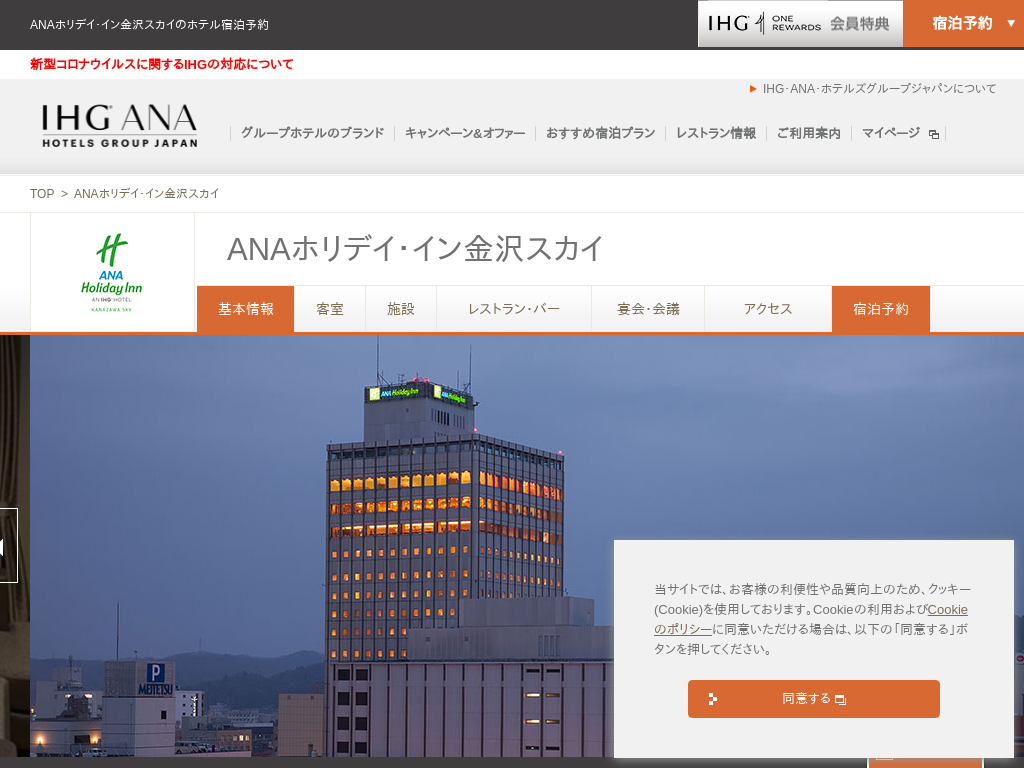Select the 施設 tab
This screenshot has width=1024, height=768.
(x=401, y=309)
